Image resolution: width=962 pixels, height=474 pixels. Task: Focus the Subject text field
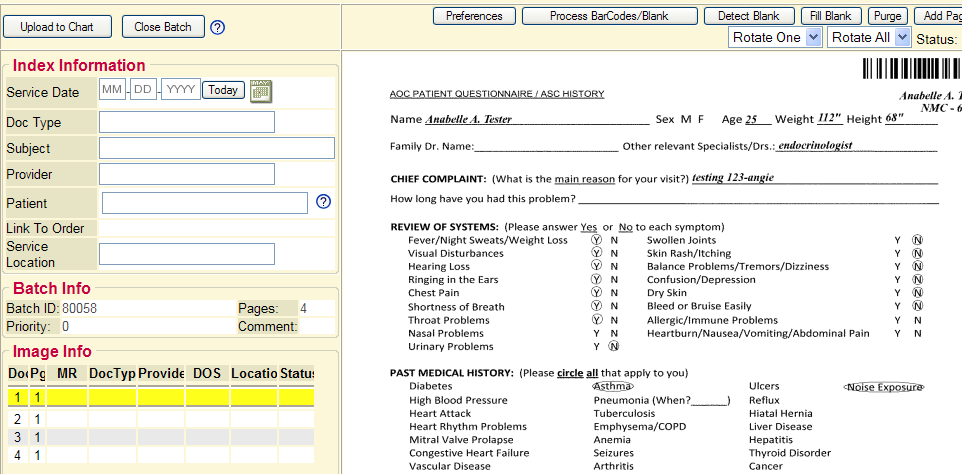tap(216, 148)
